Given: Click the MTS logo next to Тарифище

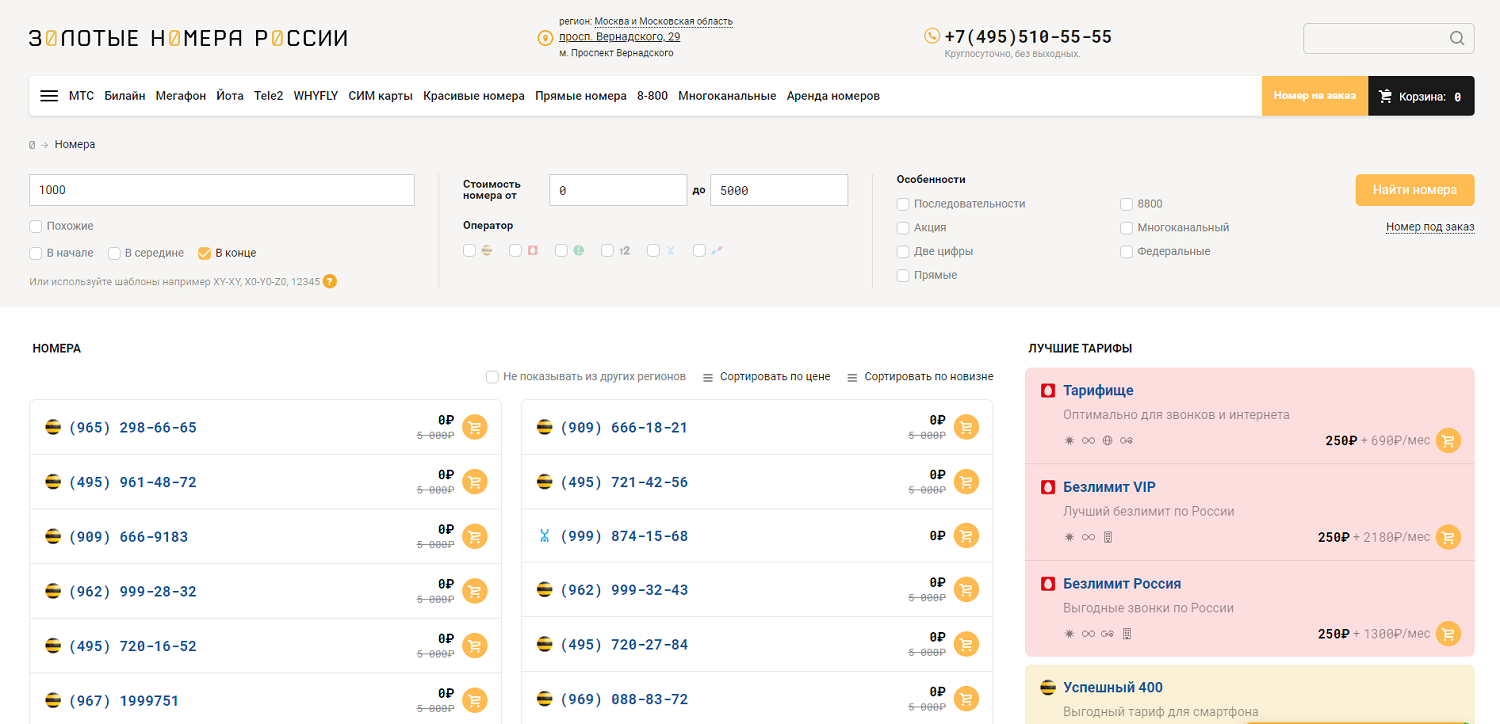Looking at the screenshot, I should (x=1048, y=390).
